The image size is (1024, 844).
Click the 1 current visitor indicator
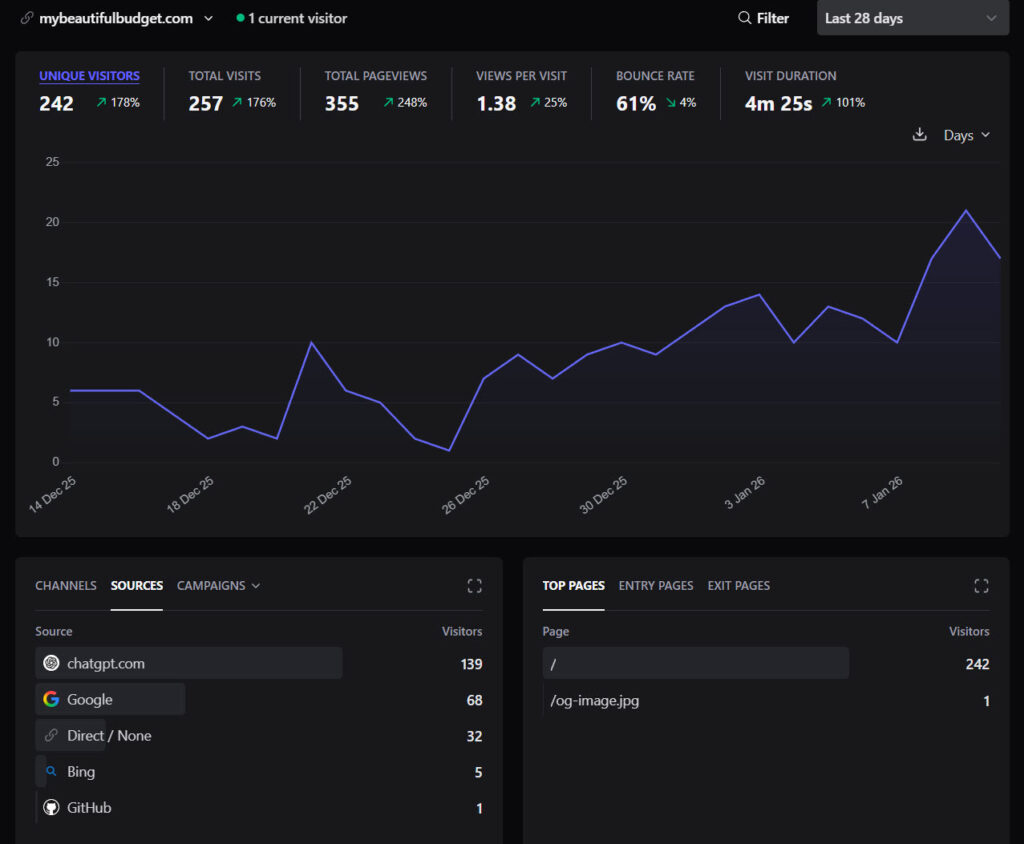(291, 18)
